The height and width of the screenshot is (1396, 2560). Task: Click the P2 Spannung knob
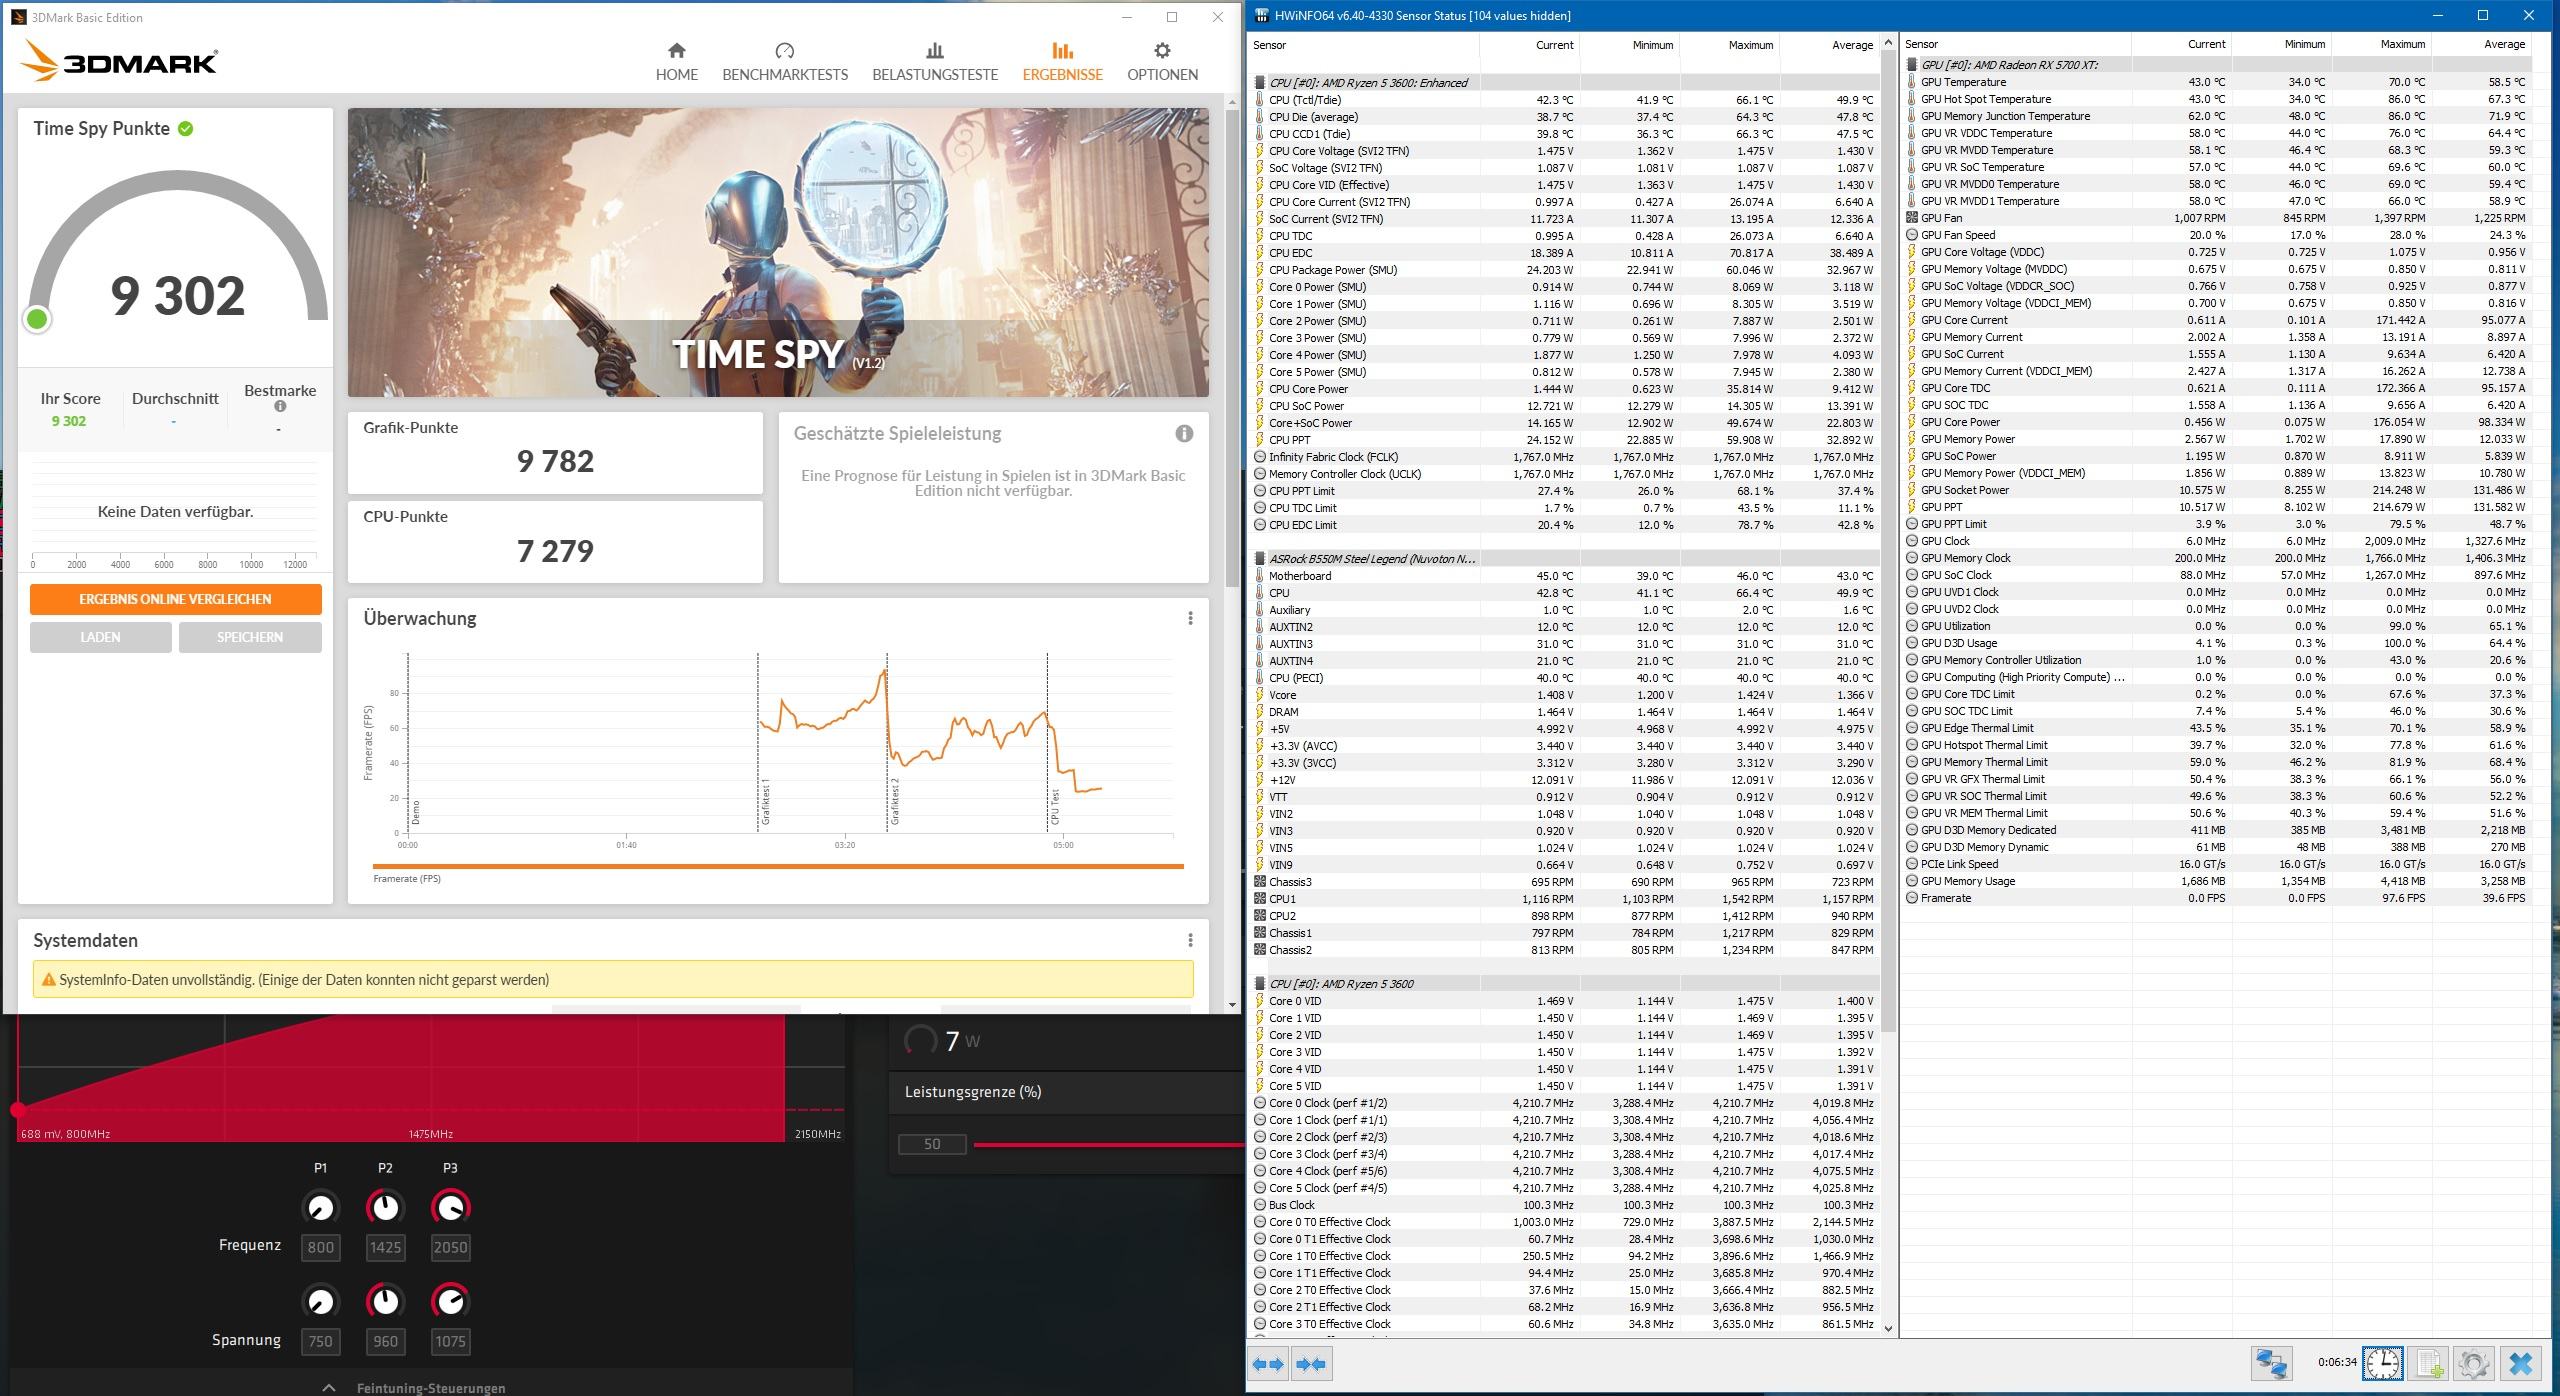pos(385,1301)
